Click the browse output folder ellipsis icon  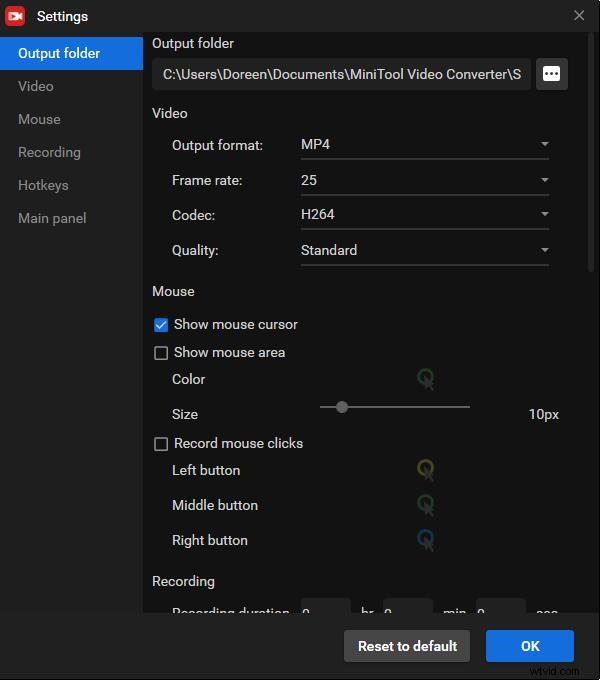[x=552, y=74]
